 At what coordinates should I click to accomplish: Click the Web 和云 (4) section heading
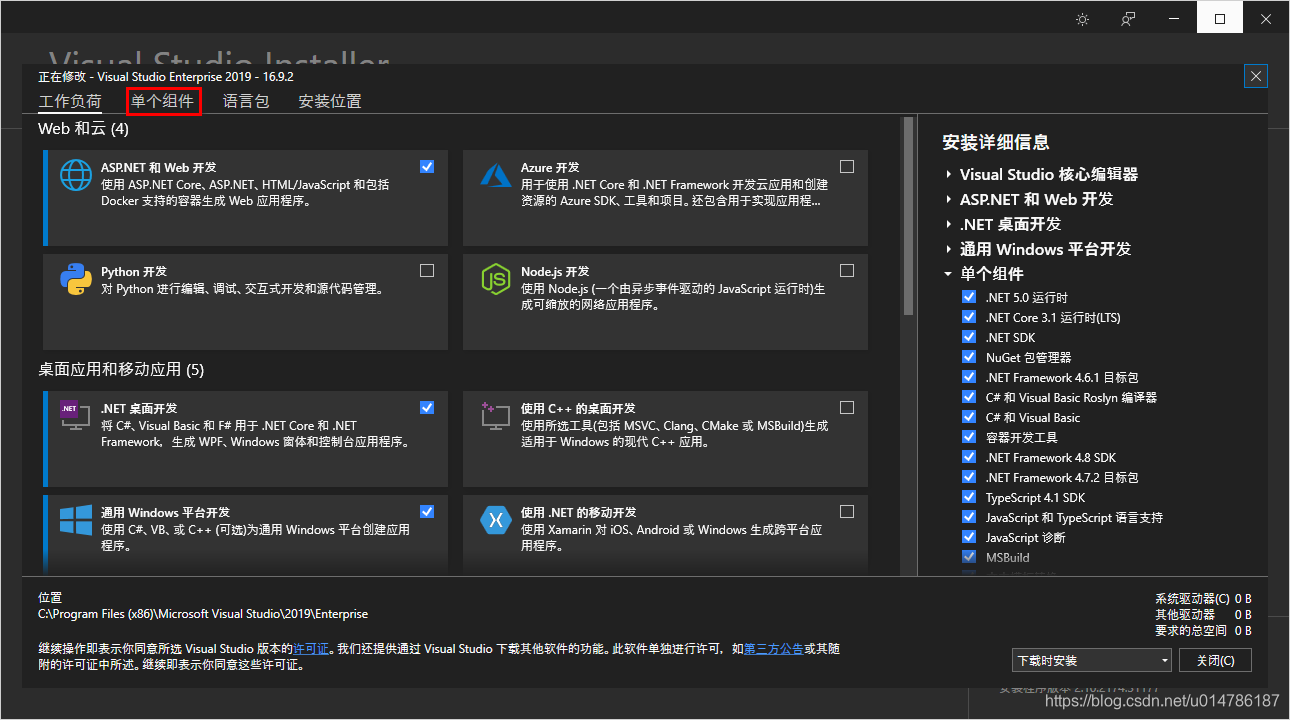click(x=83, y=129)
